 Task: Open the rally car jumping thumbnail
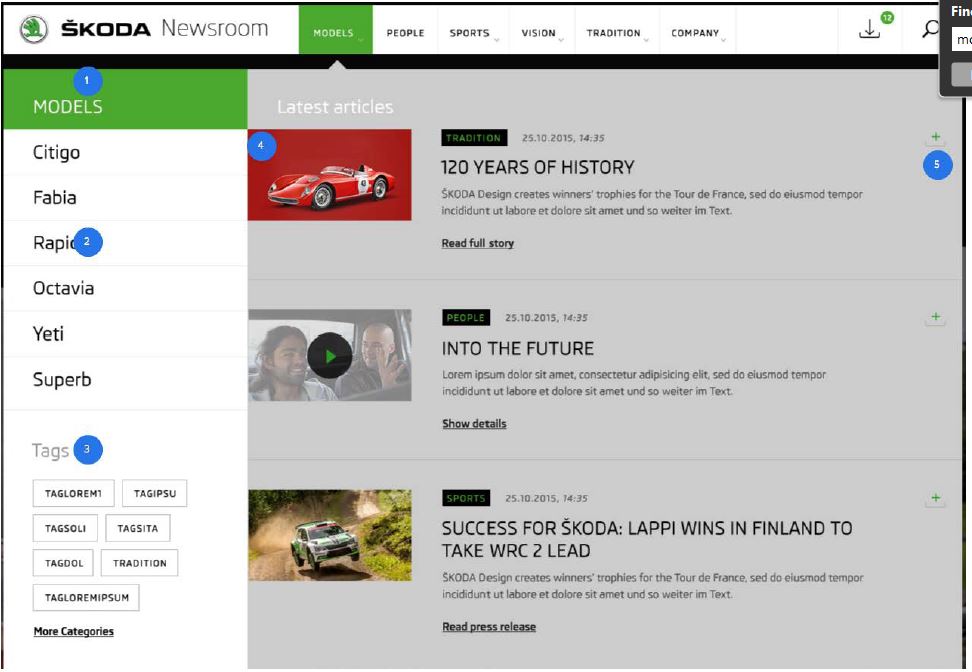pyautogui.click(x=330, y=535)
